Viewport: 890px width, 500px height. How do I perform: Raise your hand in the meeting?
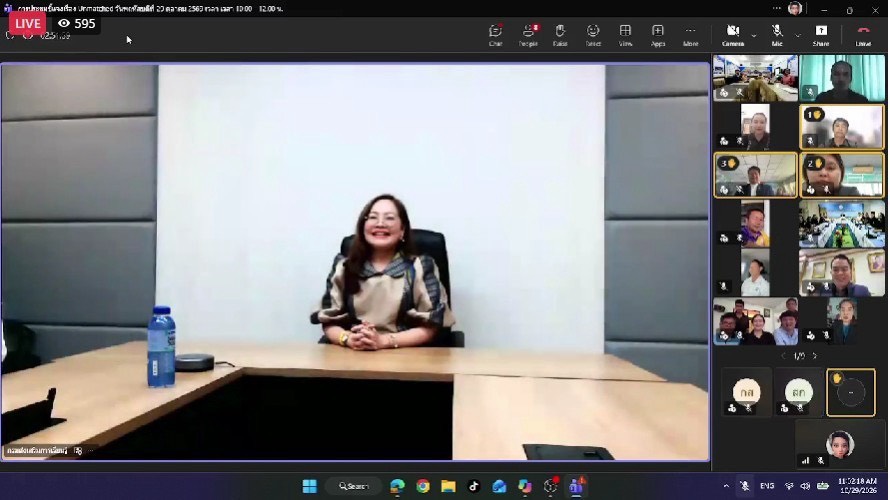[x=560, y=35]
